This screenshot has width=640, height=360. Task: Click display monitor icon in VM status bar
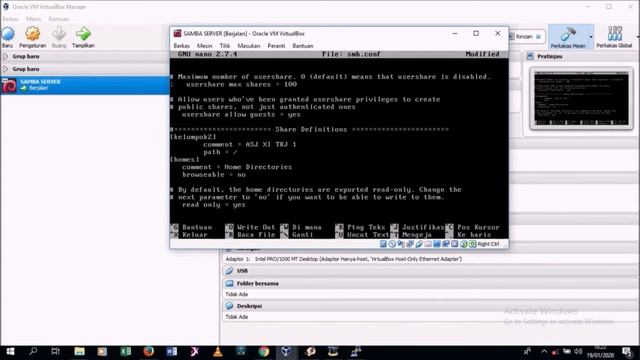(437, 244)
